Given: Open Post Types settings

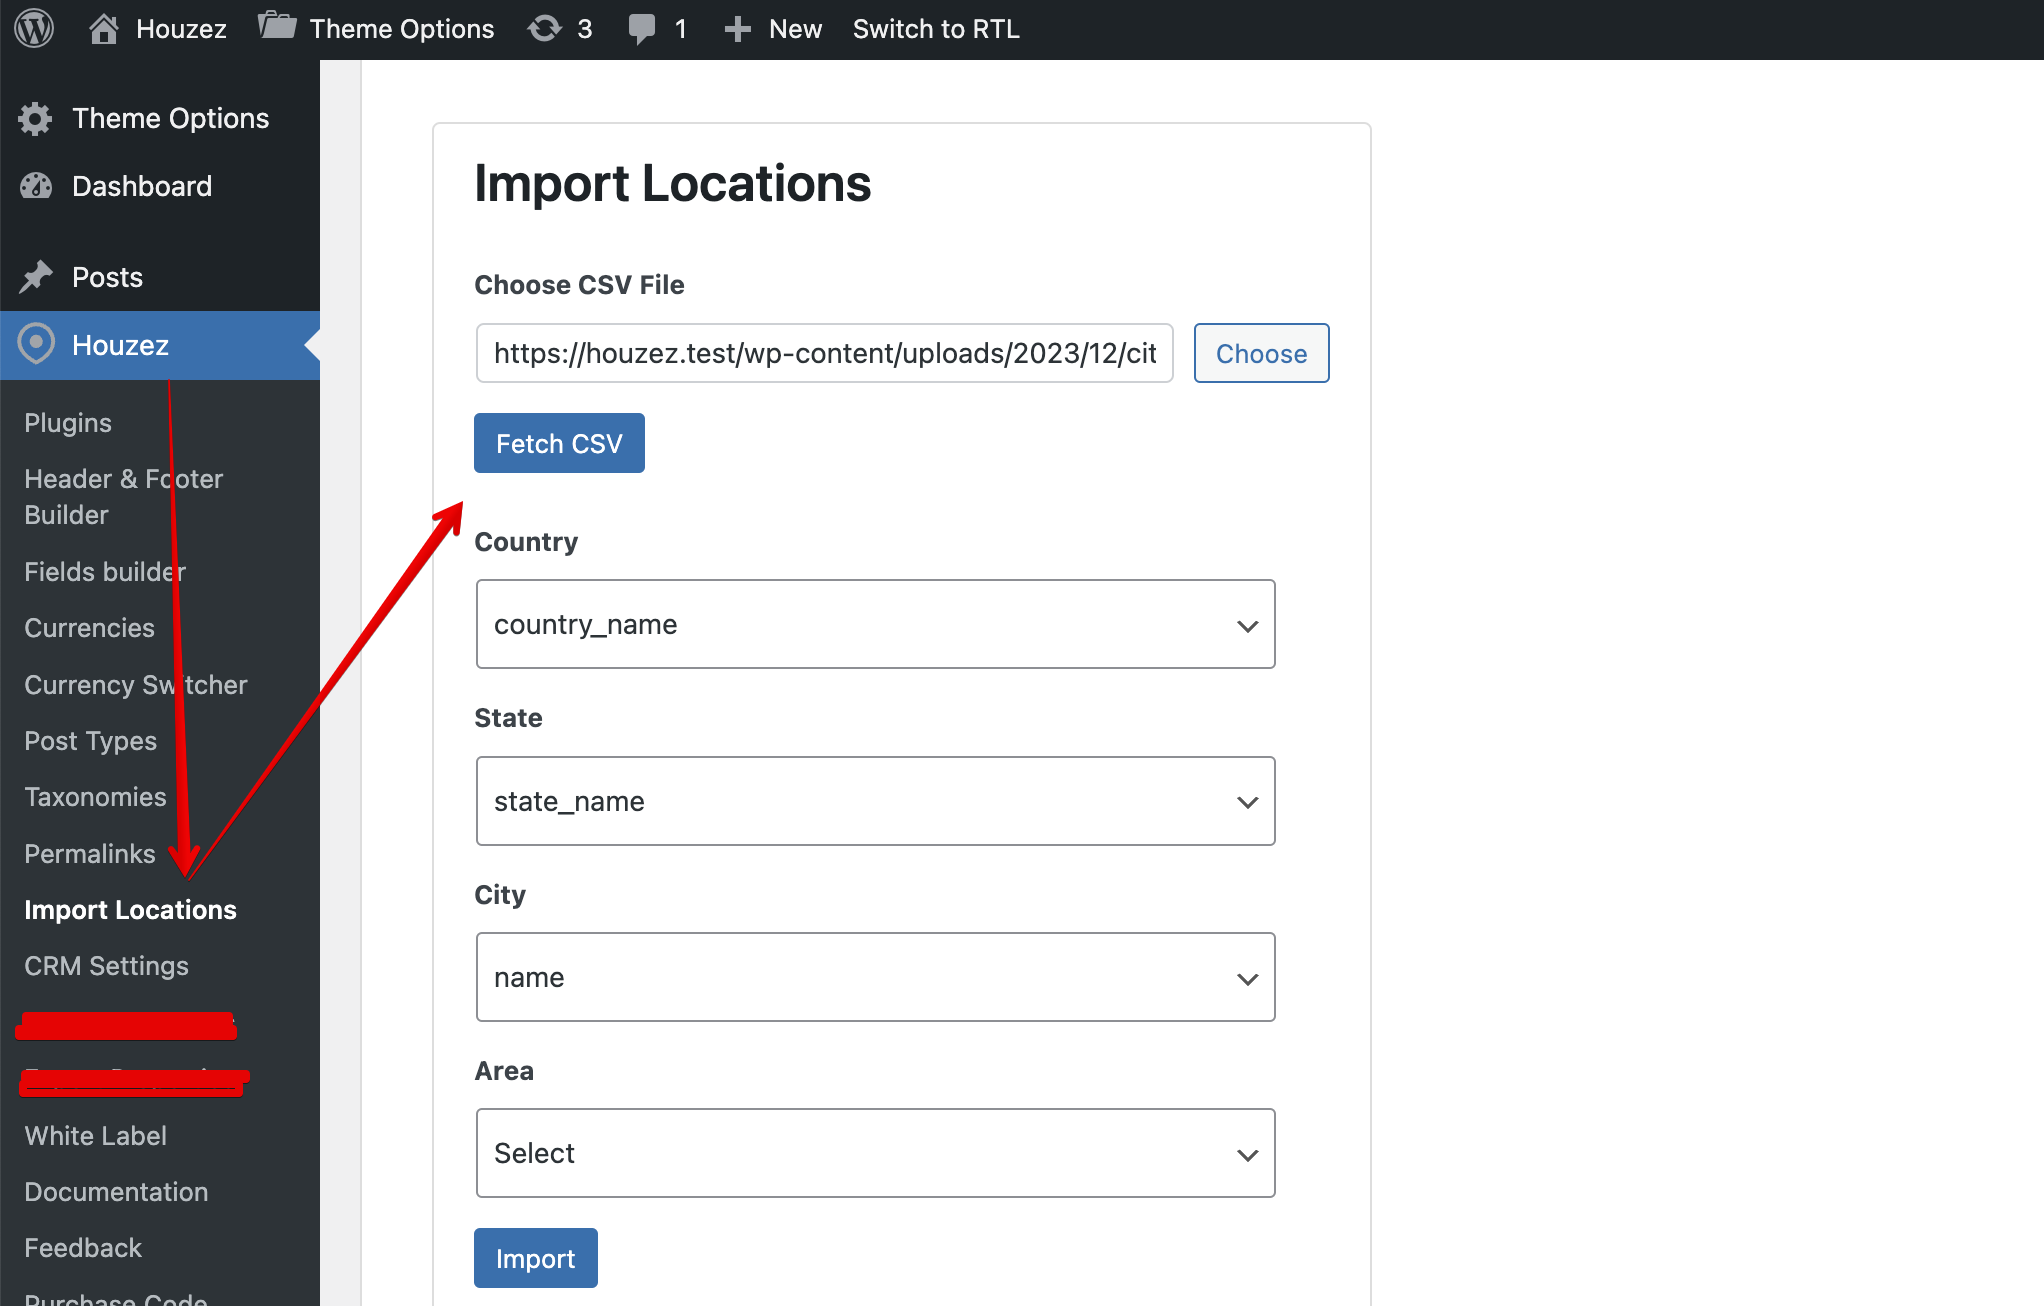Looking at the screenshot, I should pyautogui.click(x=90, y=741).
